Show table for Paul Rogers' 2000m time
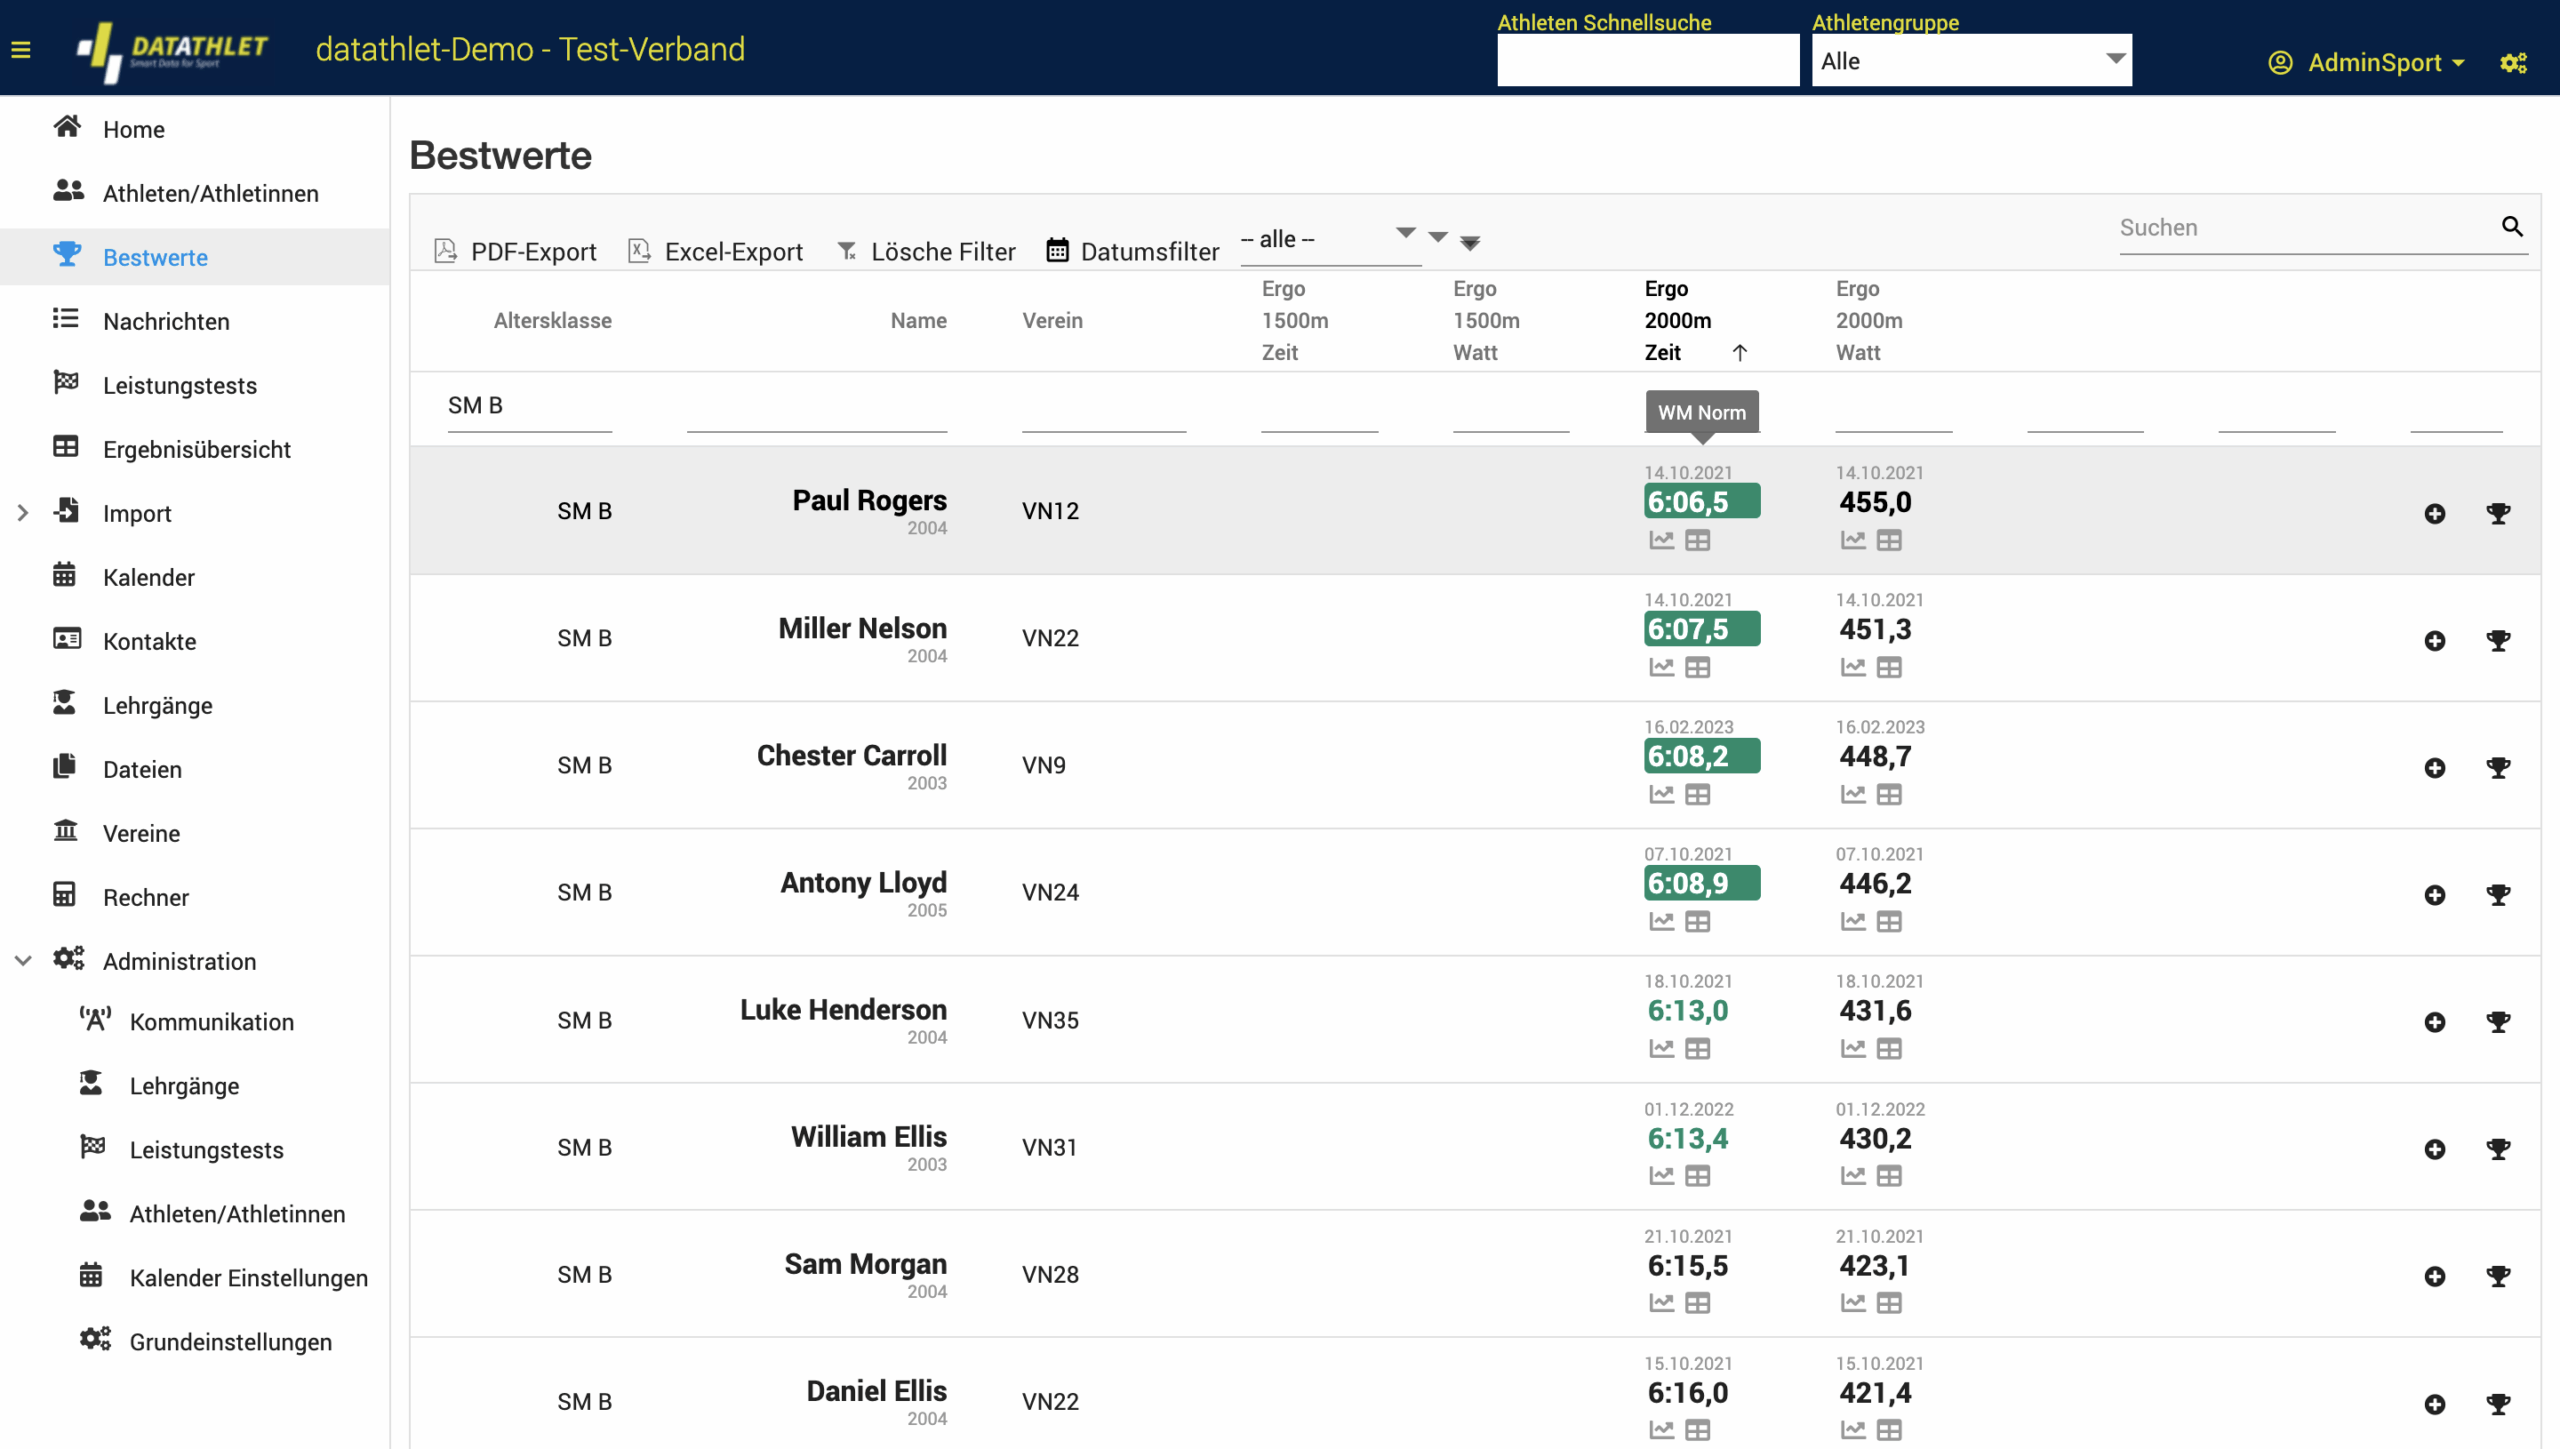Image resolution: width=2560 pixels, height=1449 pixels. point(1698,540)
